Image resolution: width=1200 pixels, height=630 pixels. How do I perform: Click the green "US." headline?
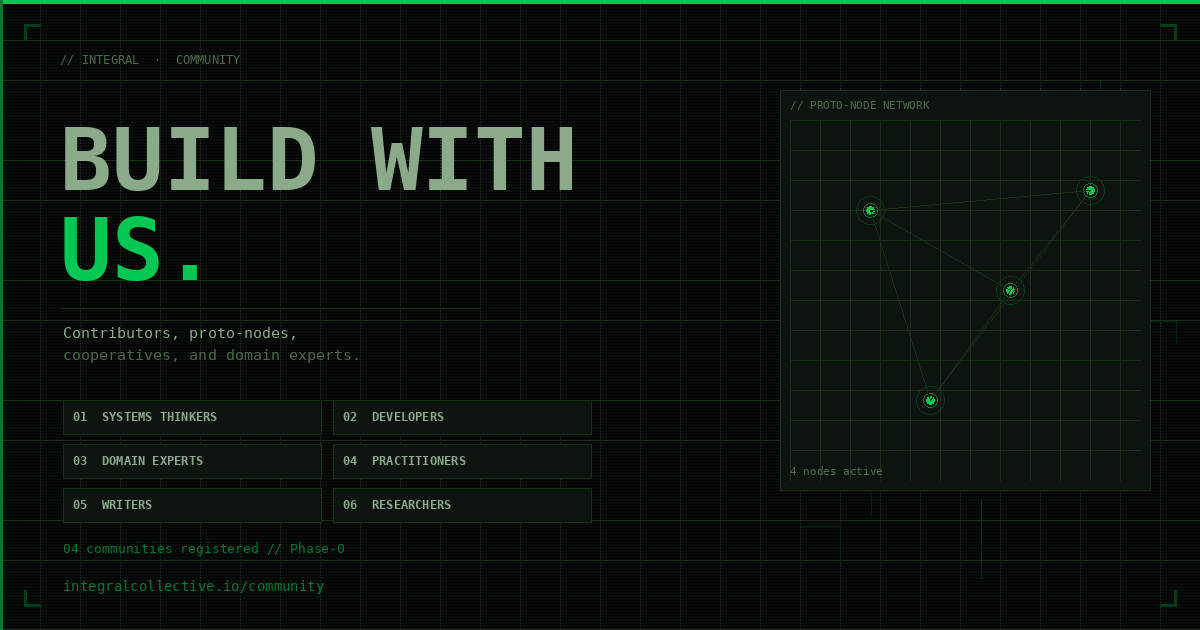(133, 250)
